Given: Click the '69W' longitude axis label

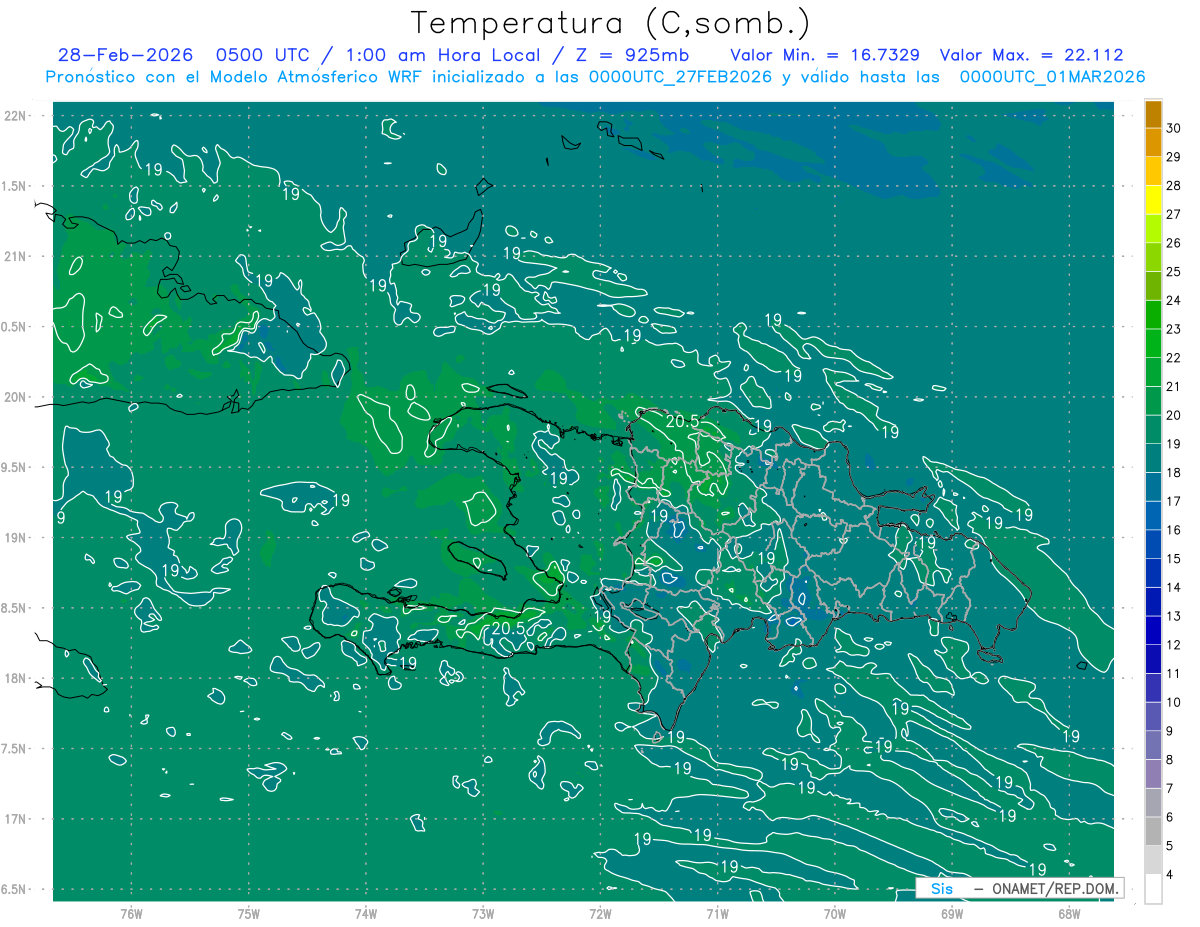Looking at the screenshot, I should click(951, 915).
